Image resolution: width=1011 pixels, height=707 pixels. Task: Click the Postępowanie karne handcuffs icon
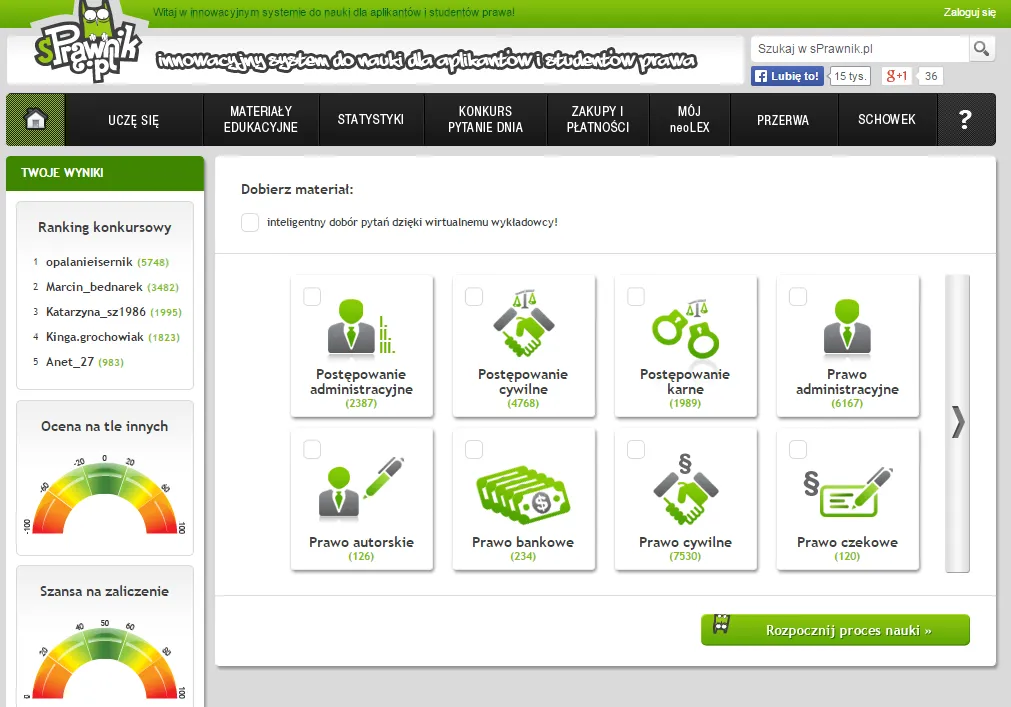(685, 329)
